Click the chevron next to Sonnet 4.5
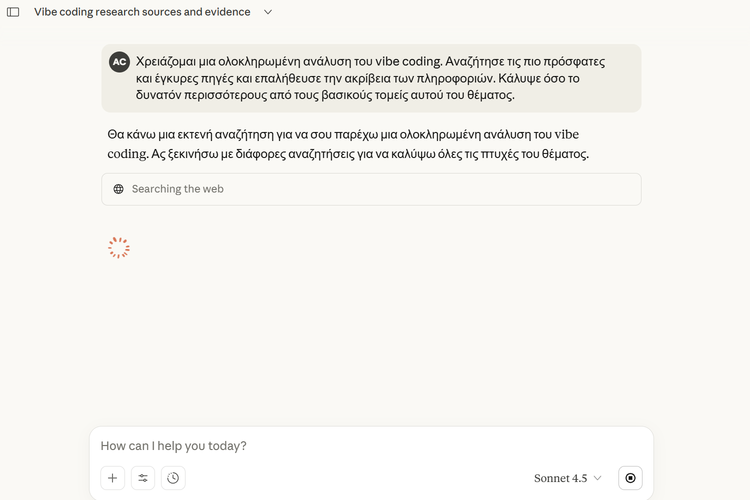 (x=598, y=478)
